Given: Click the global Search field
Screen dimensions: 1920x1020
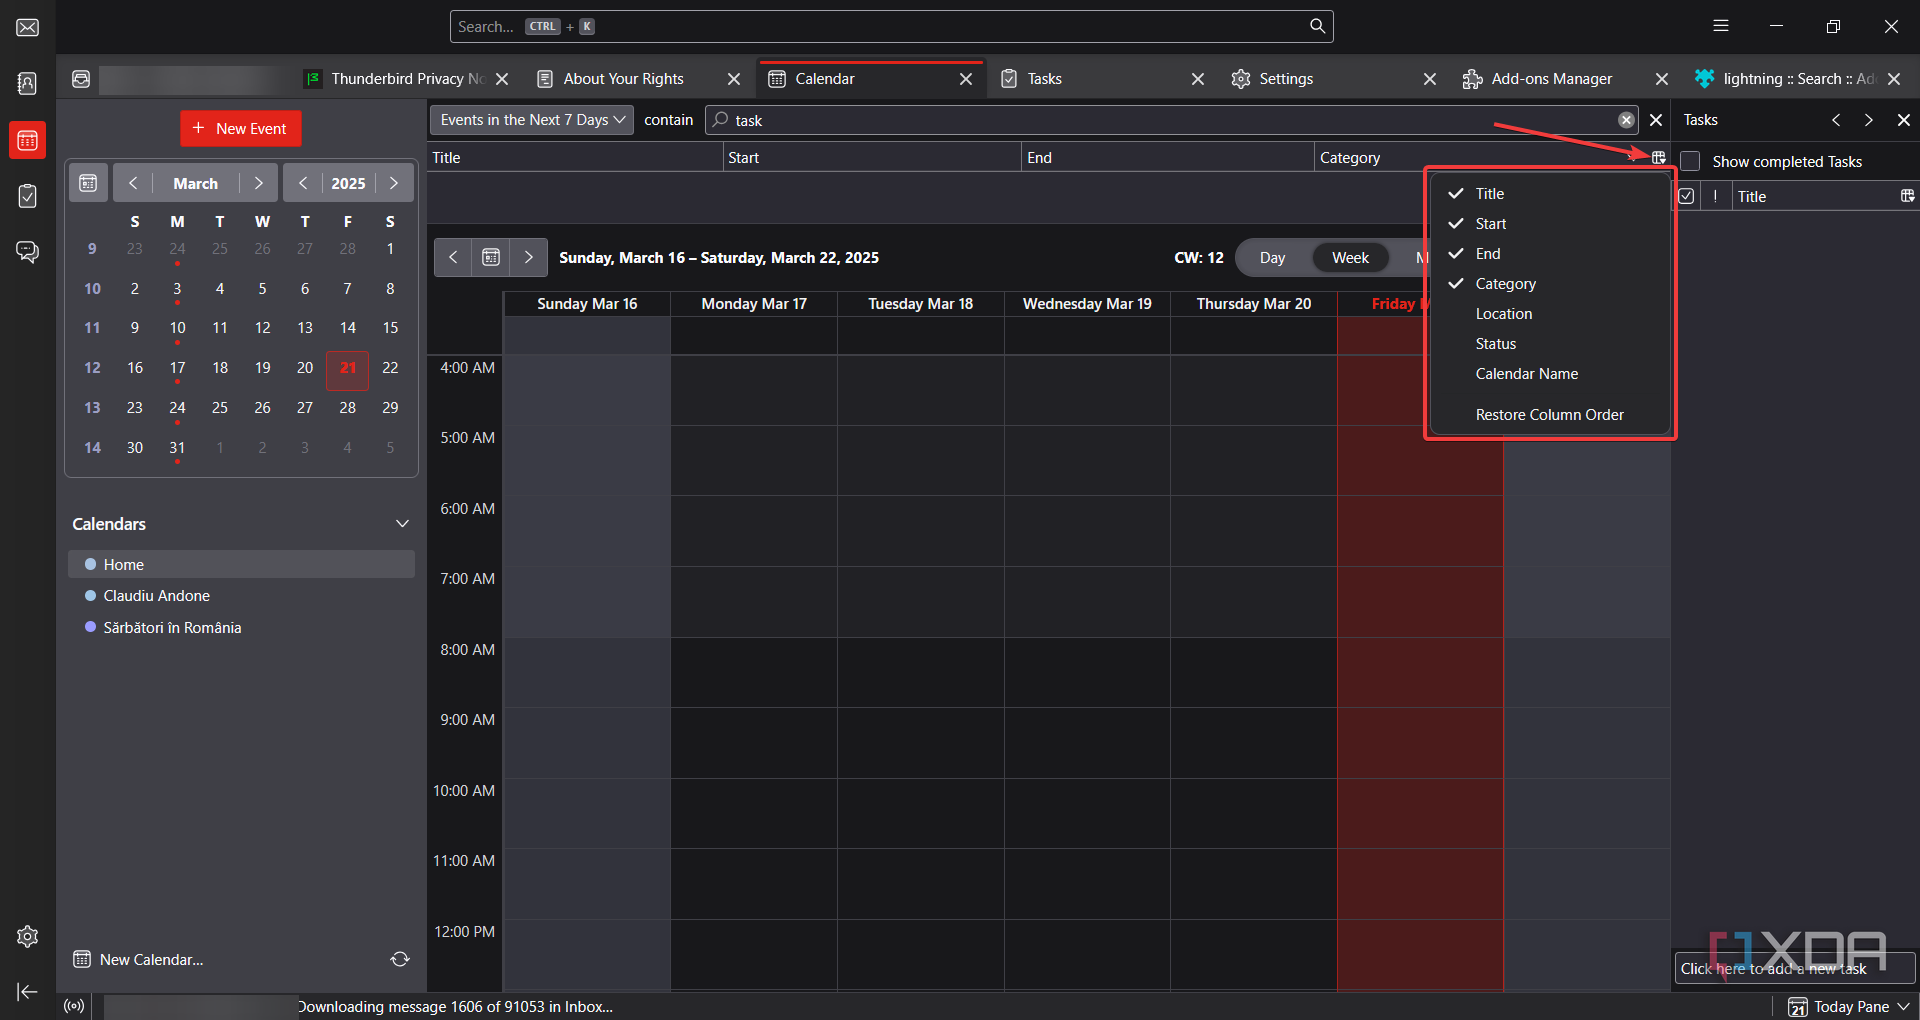Looking at the screenshot, I should point(891,26).
